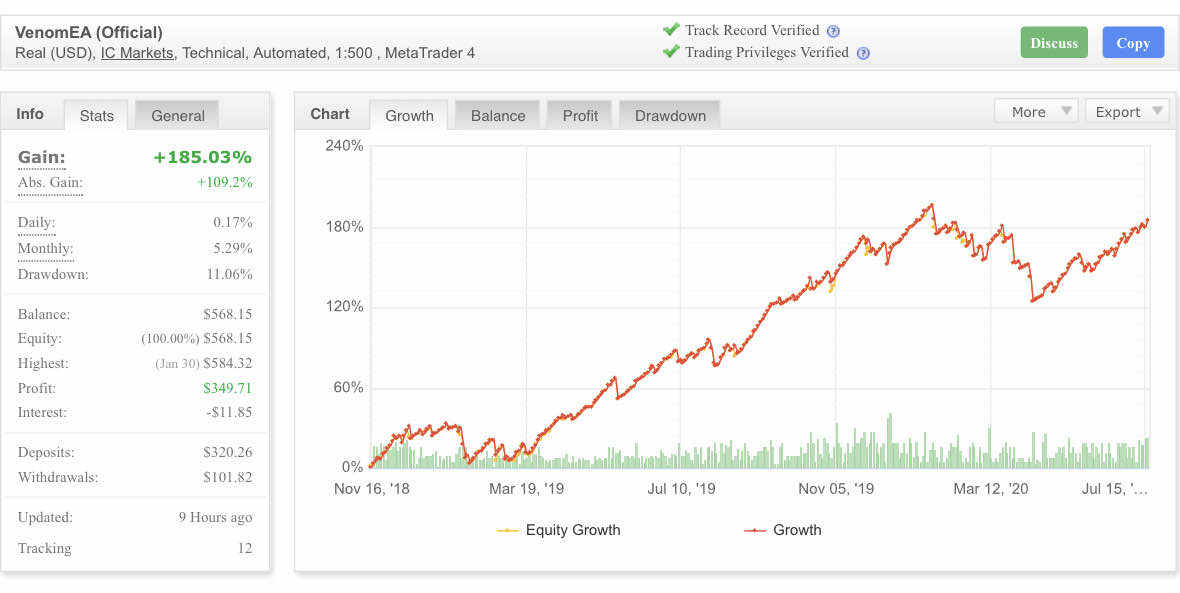The height and width of the screenshot is (593, 1180).
Task: Open the IC Markets broker link
Action: point(137,52)
